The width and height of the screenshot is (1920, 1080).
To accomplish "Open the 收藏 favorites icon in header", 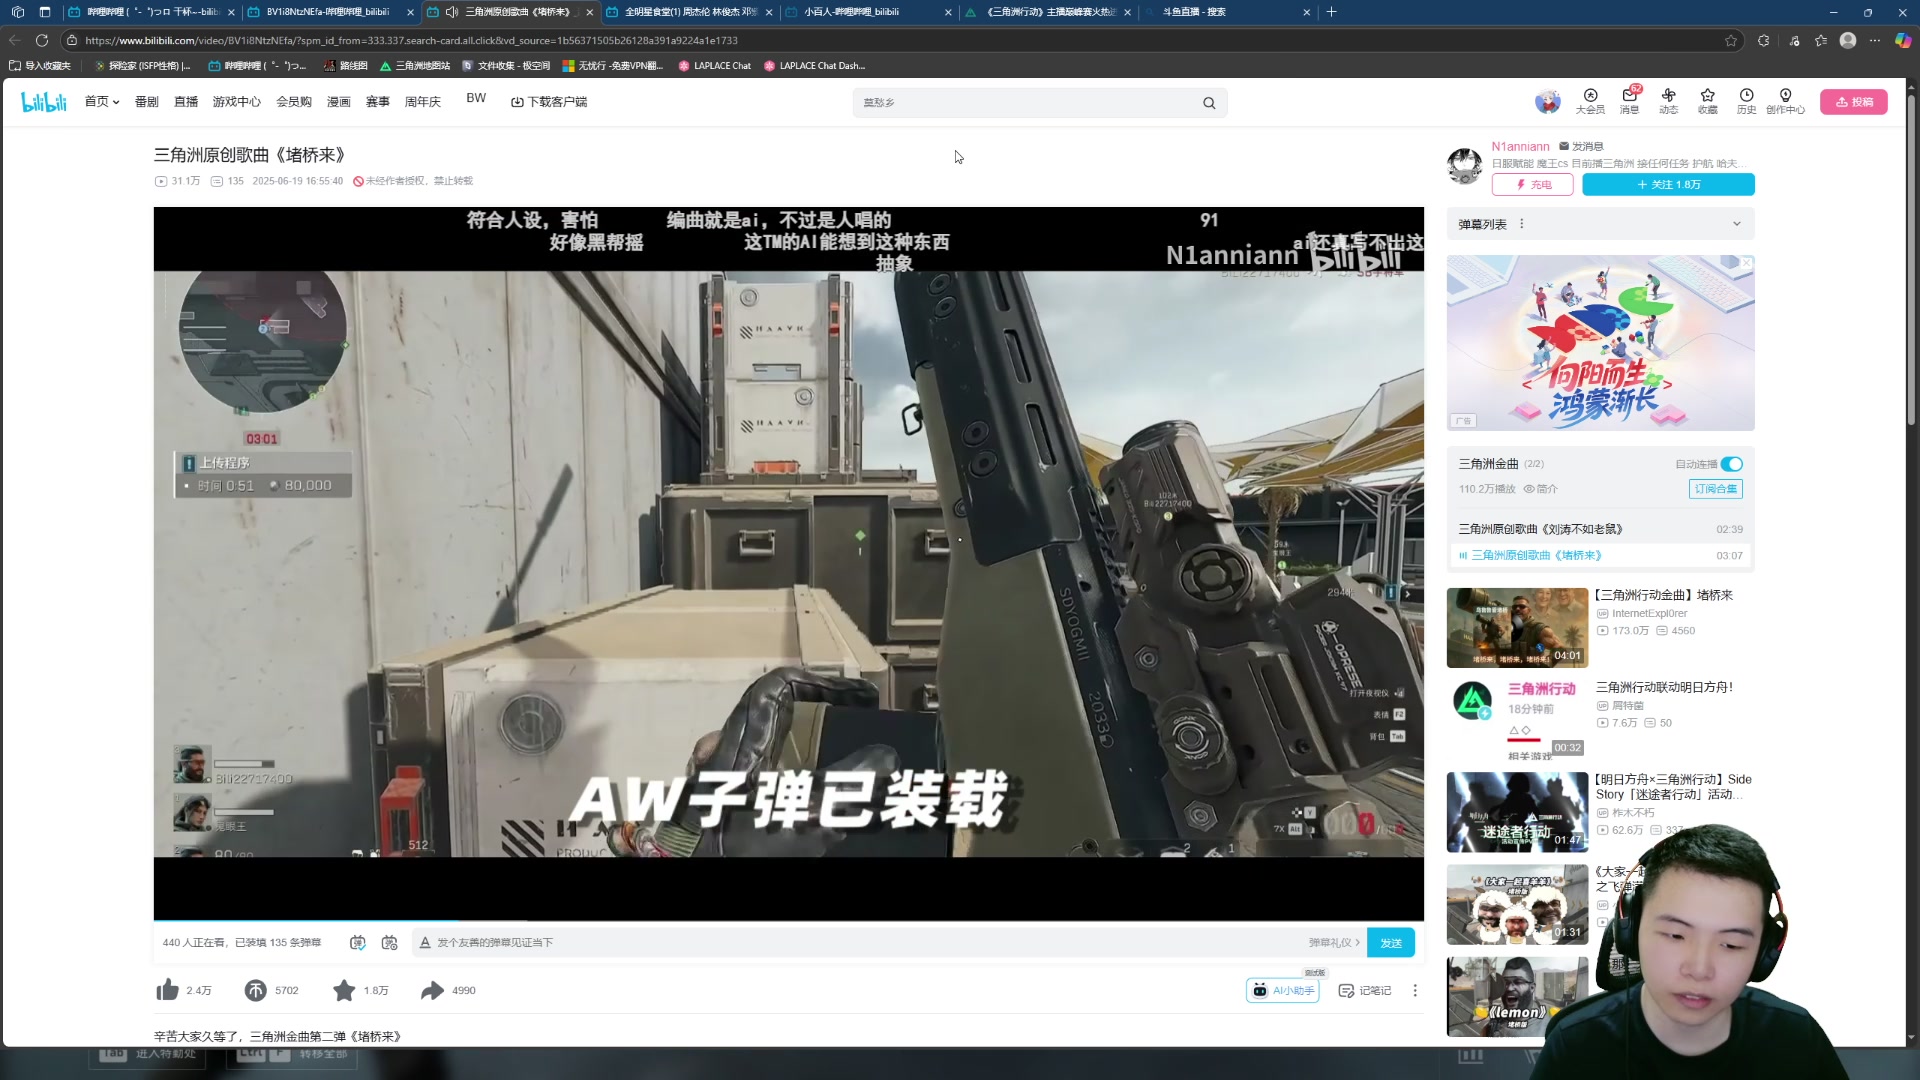I will [x=1707, y=101].
